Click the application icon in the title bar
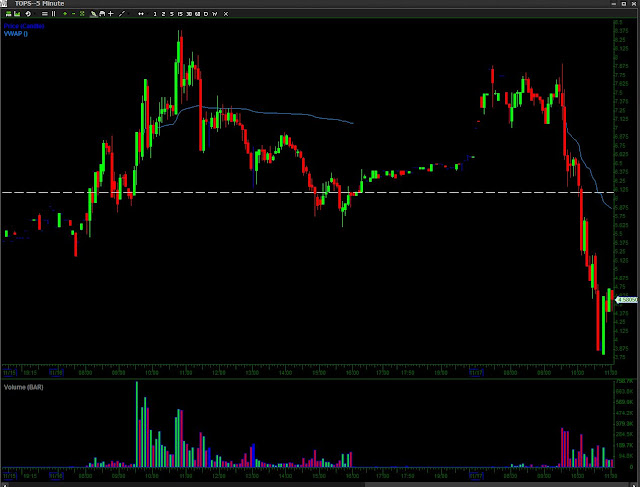The height and width of the screenshot is (487, 640). click(4, 3)
